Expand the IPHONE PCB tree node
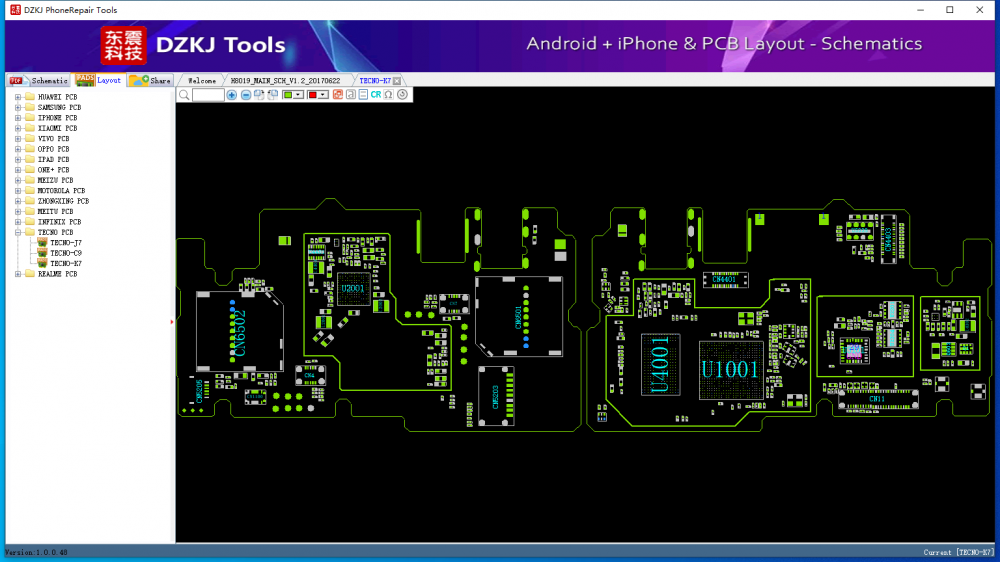Viewport: 1000px width, 562px height. [18, 118]
